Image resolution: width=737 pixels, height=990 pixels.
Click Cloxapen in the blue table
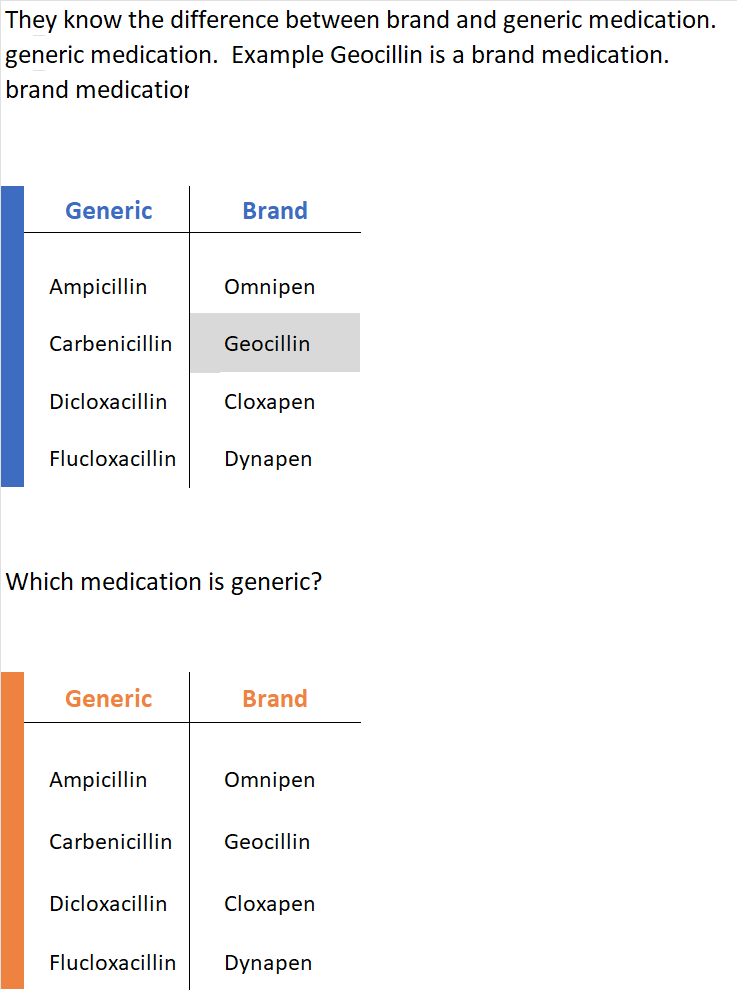270,402
